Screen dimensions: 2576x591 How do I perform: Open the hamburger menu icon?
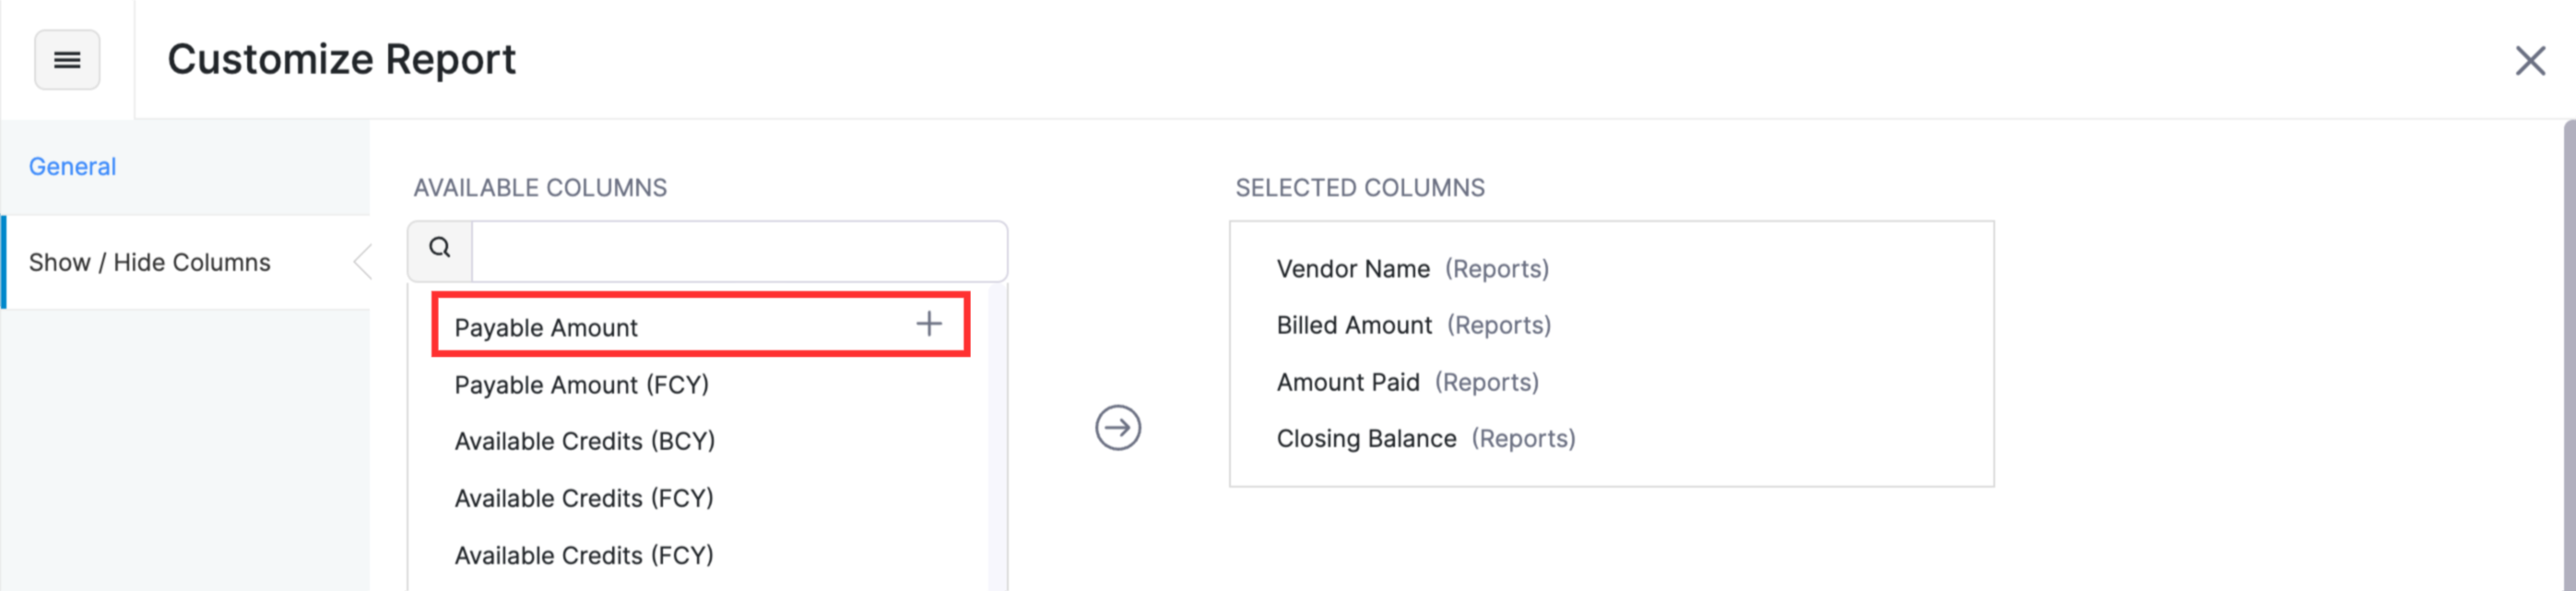tap(66, 60)
